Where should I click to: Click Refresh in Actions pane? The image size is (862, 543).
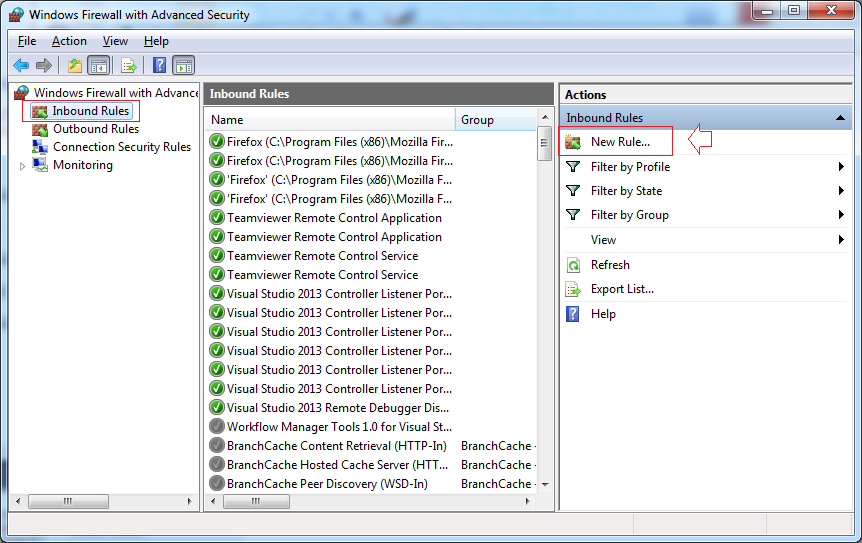(x=610, y=265)
